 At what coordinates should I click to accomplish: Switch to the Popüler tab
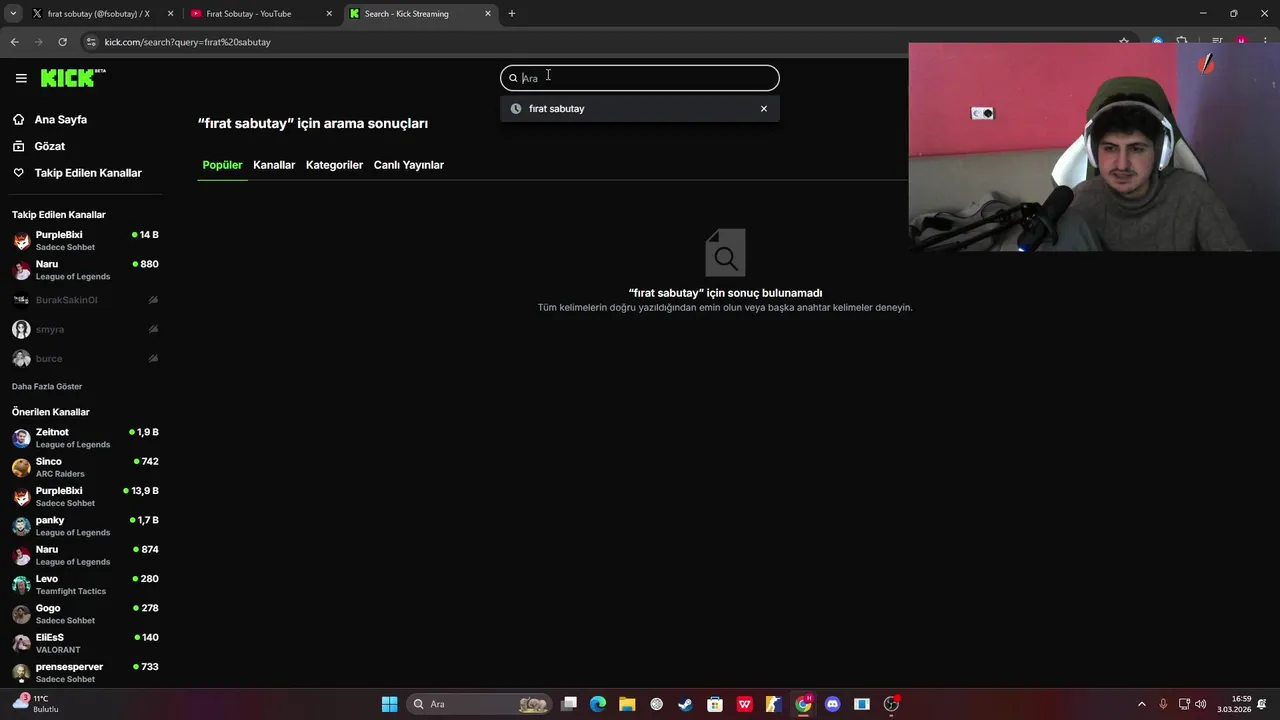pyautogui.click(x=222, y=165)
